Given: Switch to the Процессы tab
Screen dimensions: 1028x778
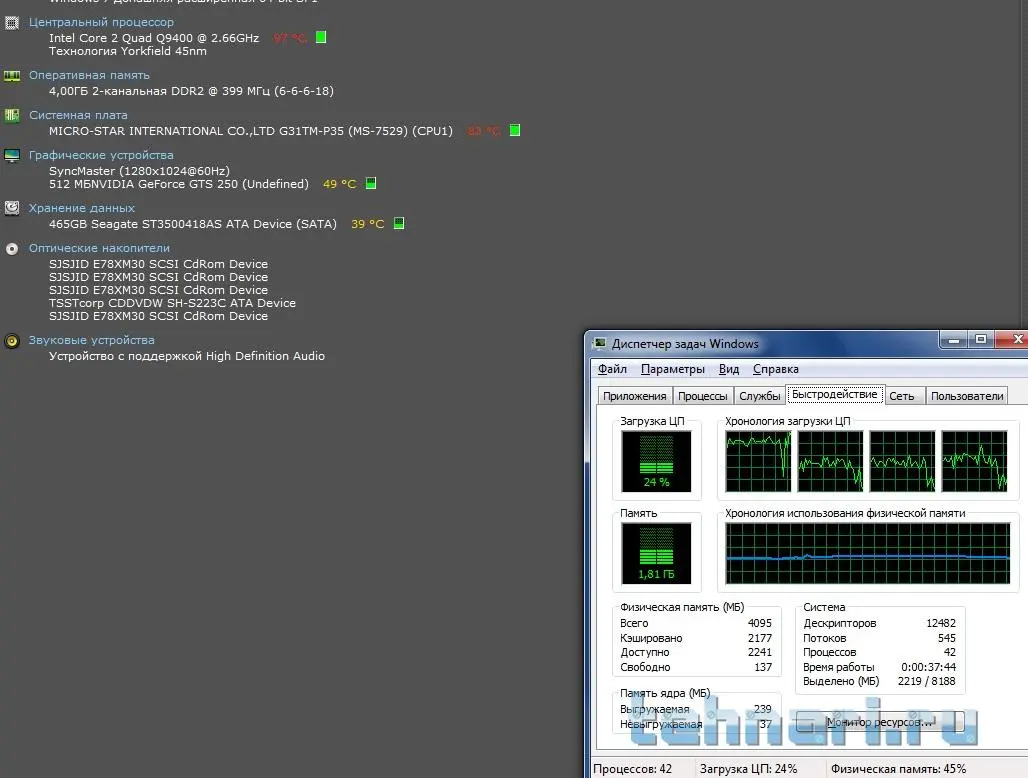Looking at the screenshot, I should tap(702, 396).
